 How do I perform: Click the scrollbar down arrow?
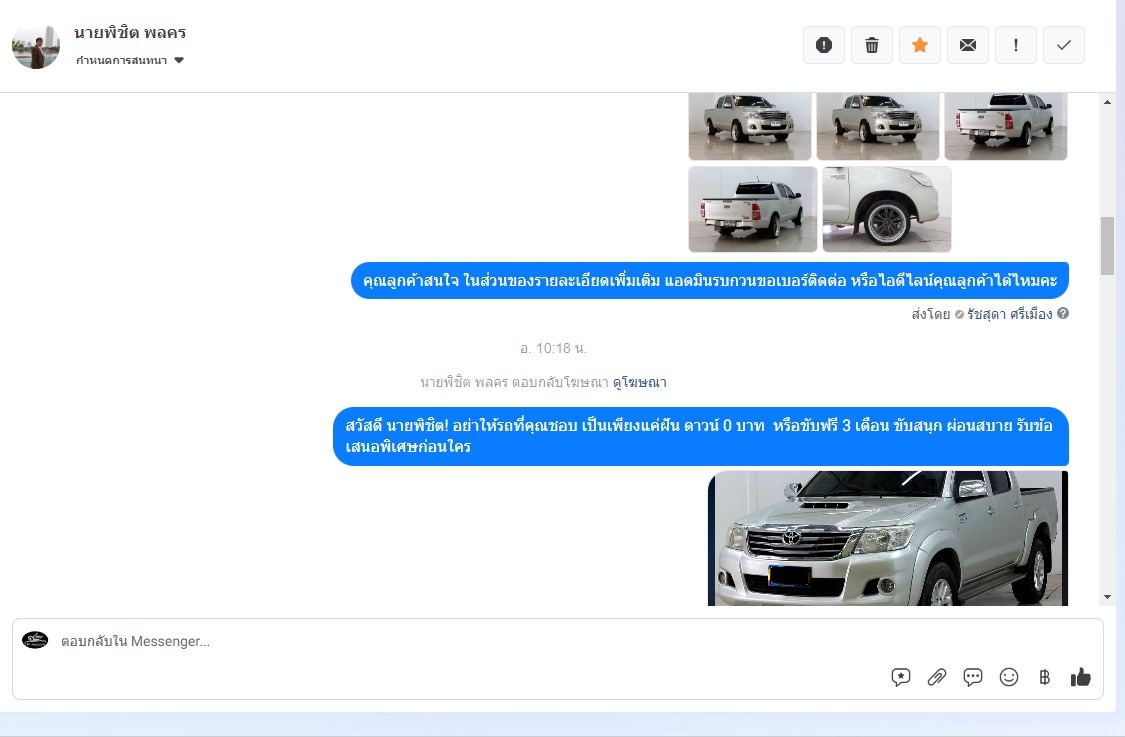[1107, 597]
